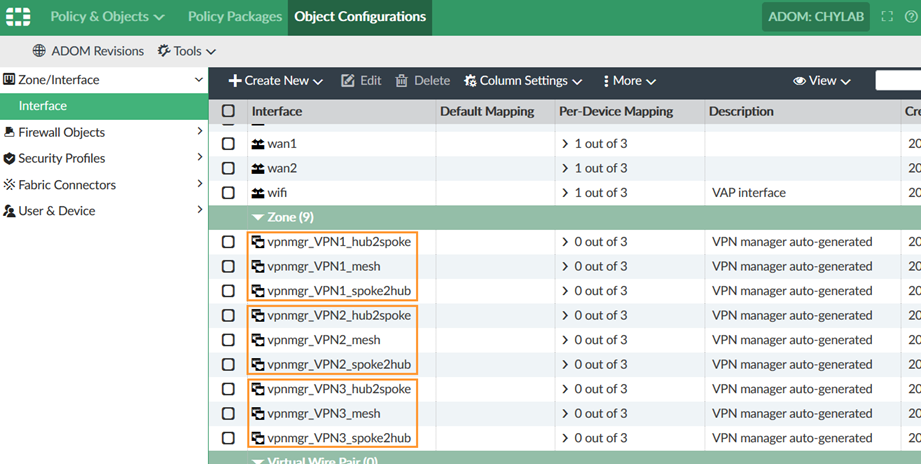Image resolution: width=921 pixels, height=464 pixels.
Task: Open the Tools dropdown menu
Action: pyautogui.click(x=187, y=51)
